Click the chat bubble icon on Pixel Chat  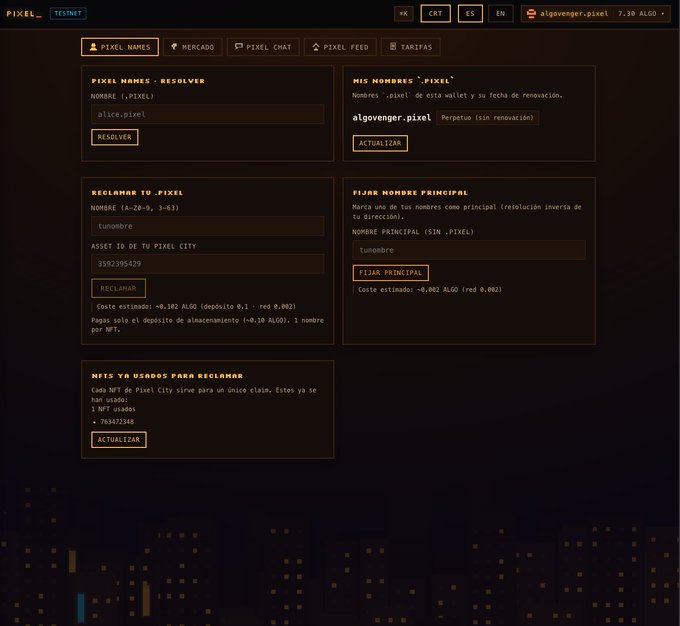pyautogui.click(x=239, y=46)
